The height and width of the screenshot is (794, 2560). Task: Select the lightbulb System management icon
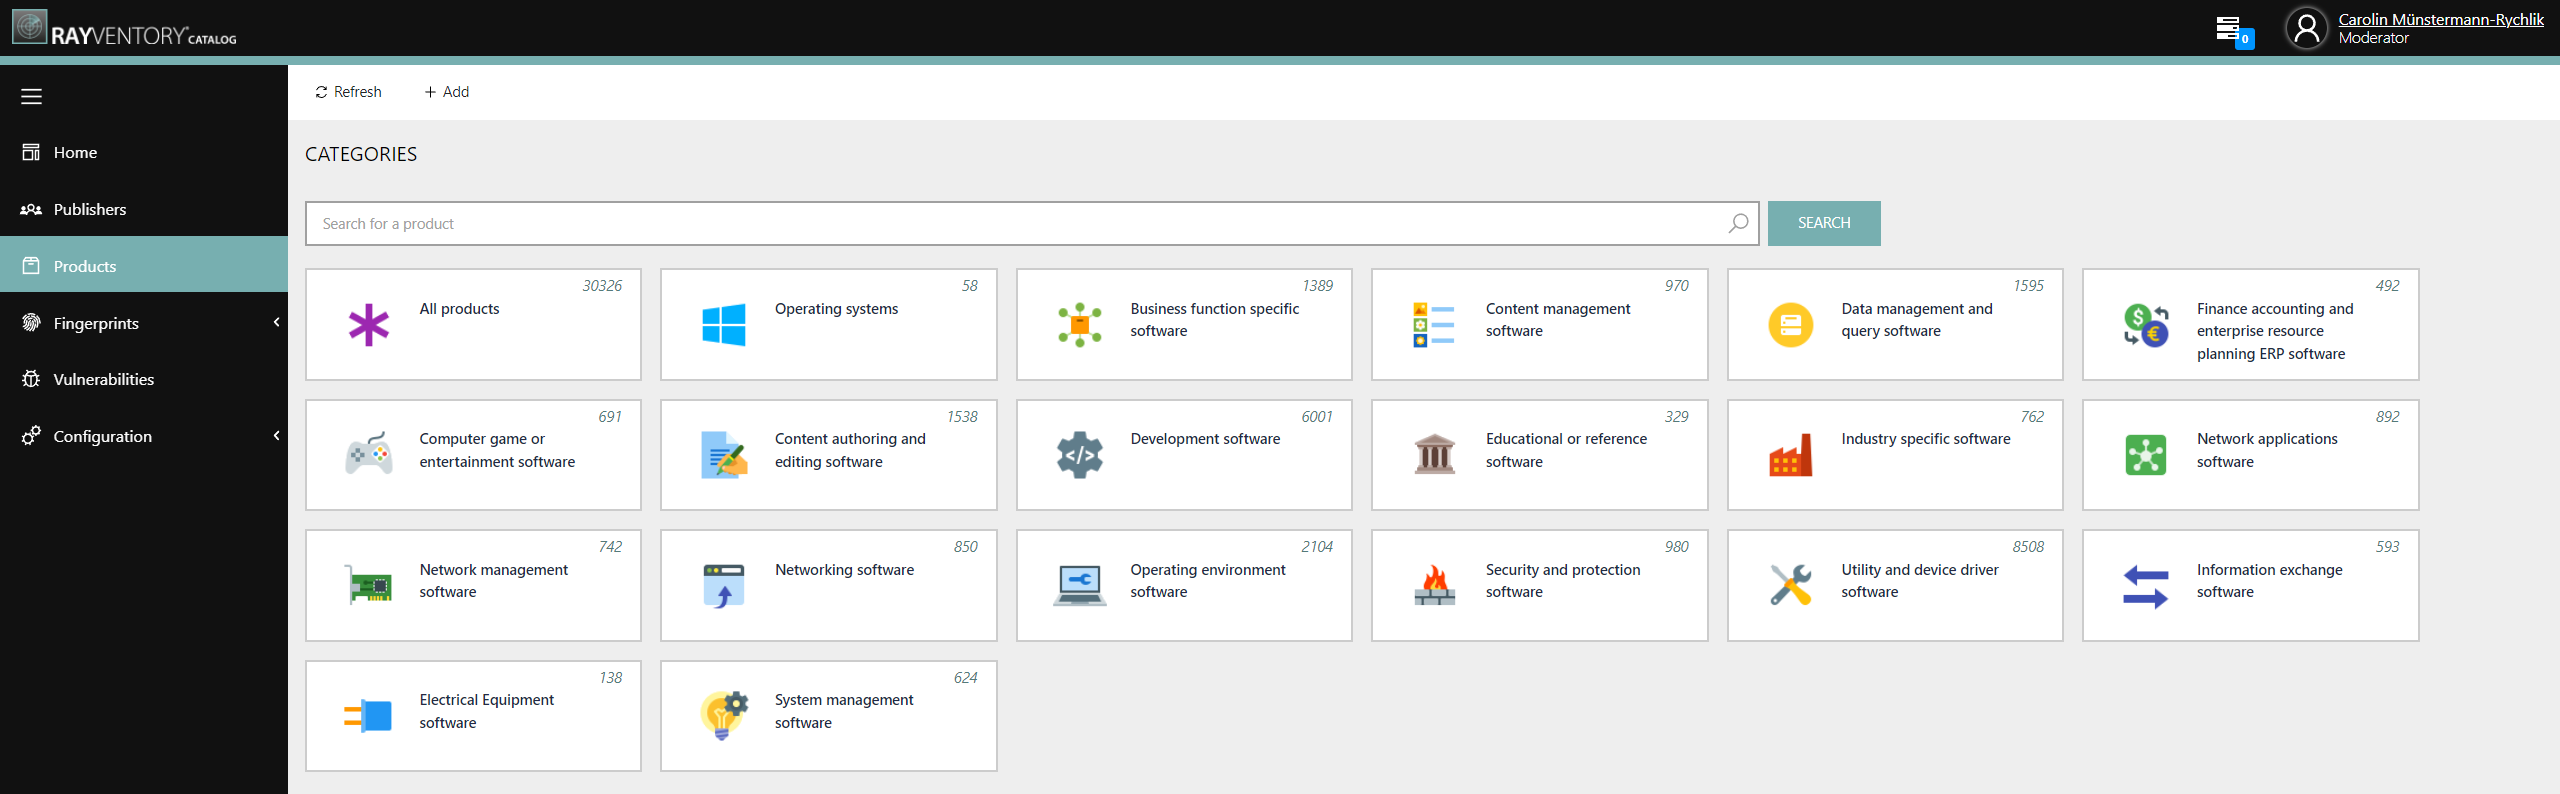(723, 716)
